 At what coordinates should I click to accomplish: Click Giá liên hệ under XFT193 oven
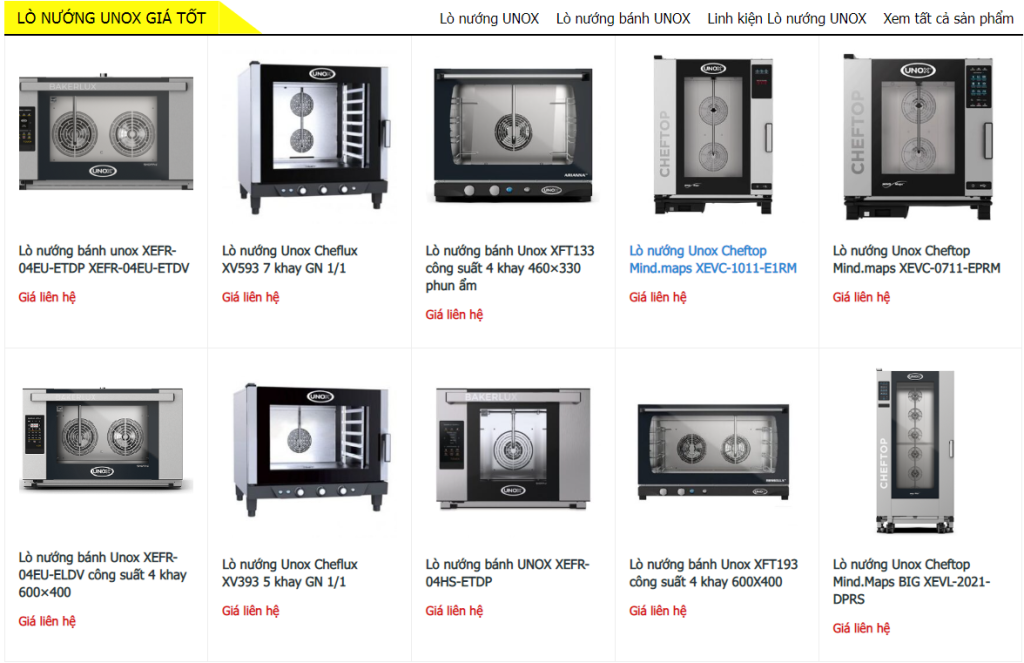pos(658,611)
